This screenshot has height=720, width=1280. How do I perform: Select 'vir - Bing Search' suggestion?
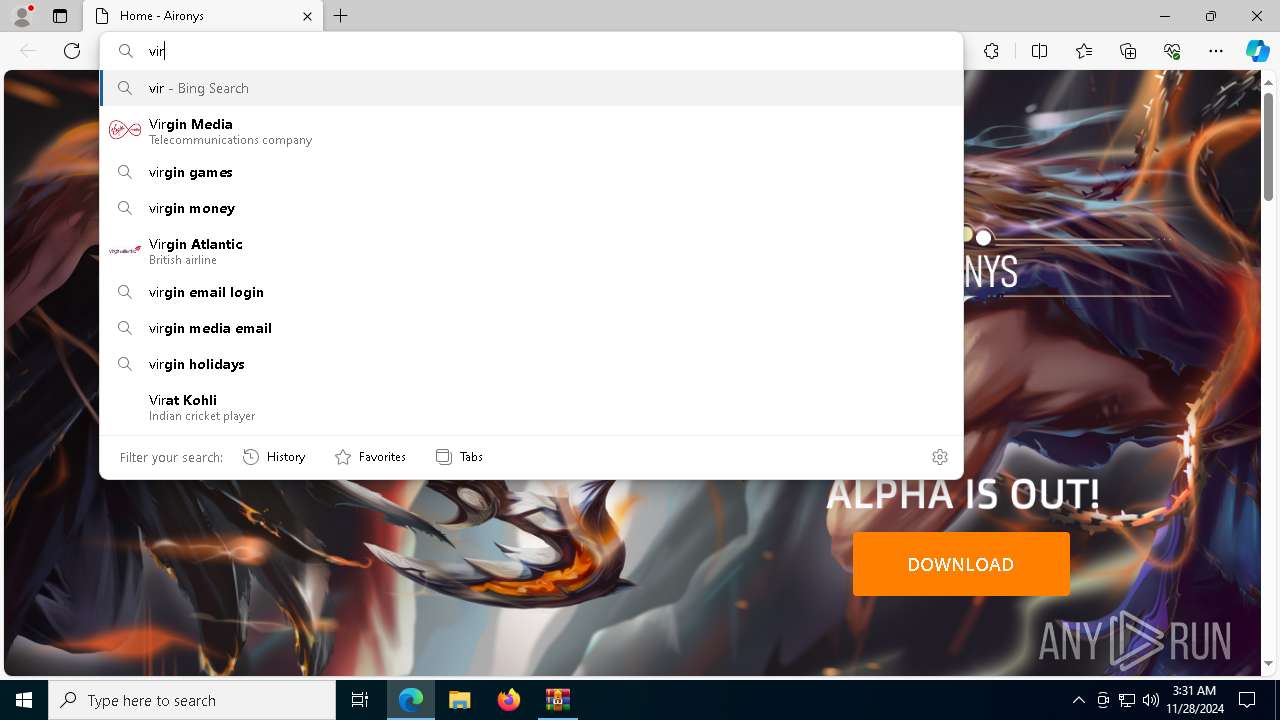coord(531,88)
